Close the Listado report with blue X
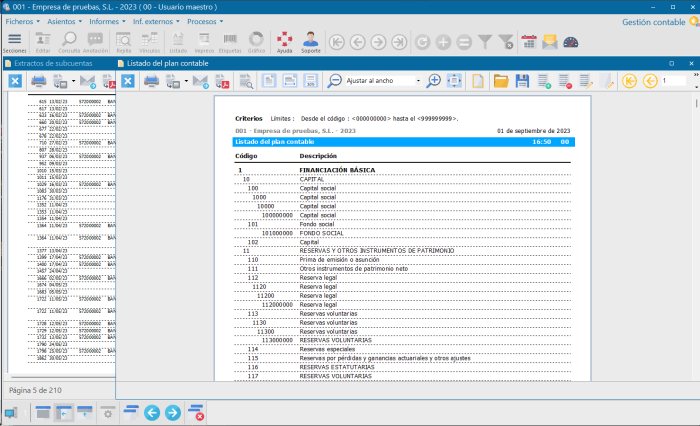700x426 pixels. coord(129,81)
